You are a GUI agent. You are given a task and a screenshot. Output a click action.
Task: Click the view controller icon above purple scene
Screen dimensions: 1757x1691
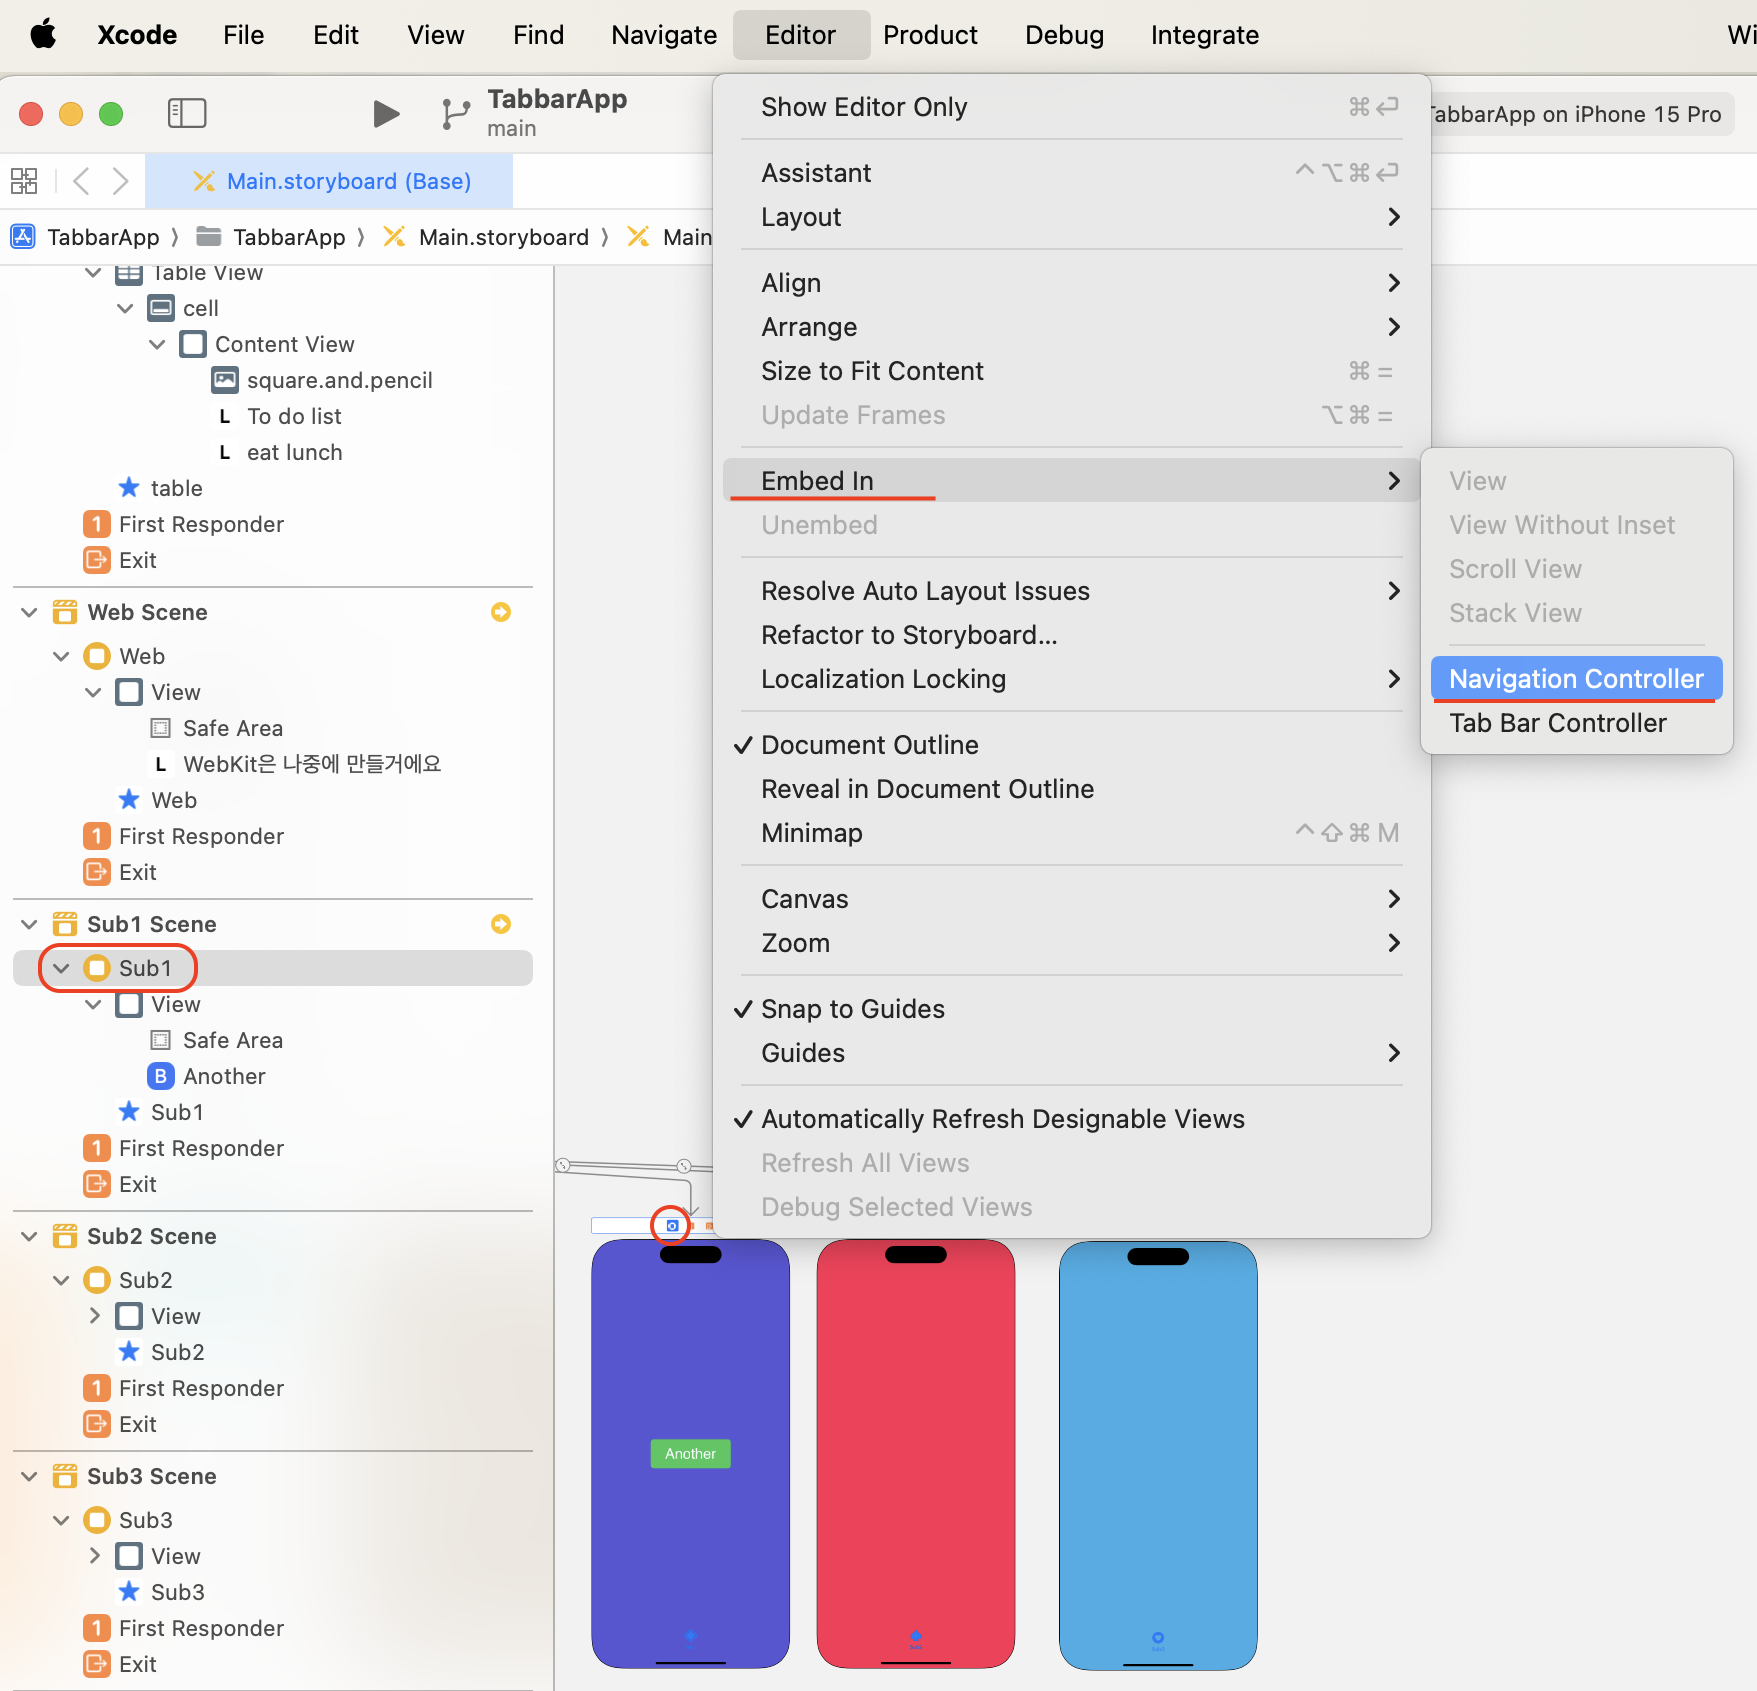(x=672, y=1225)
